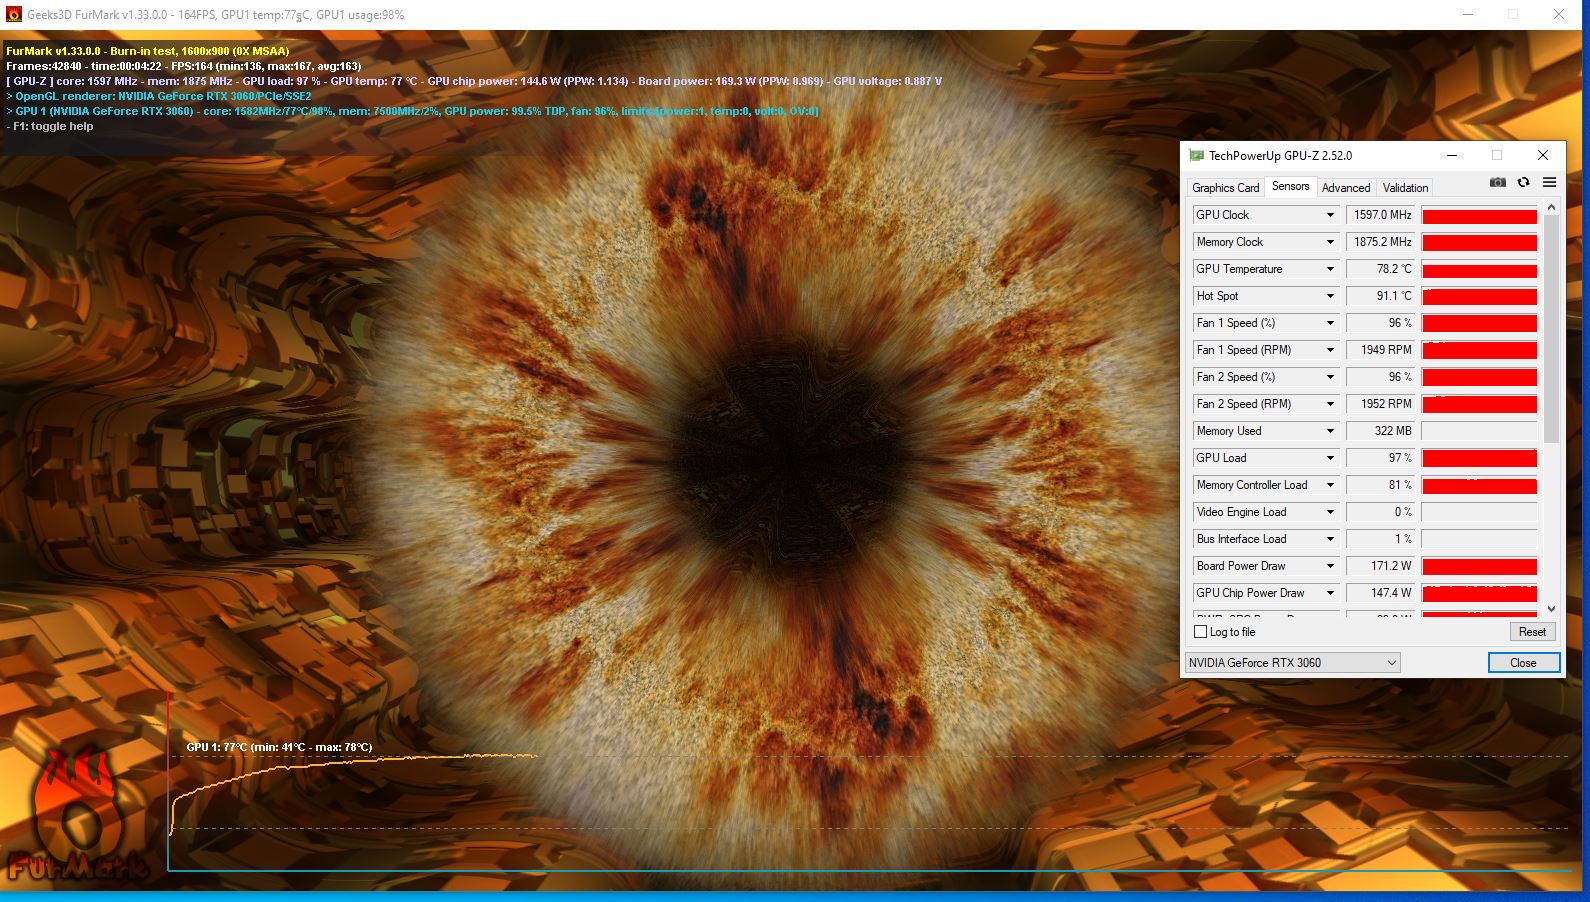Click the GPU-Z app icon in title bar
This screenshot has width=1590, height=902.
click(1196, 156)
